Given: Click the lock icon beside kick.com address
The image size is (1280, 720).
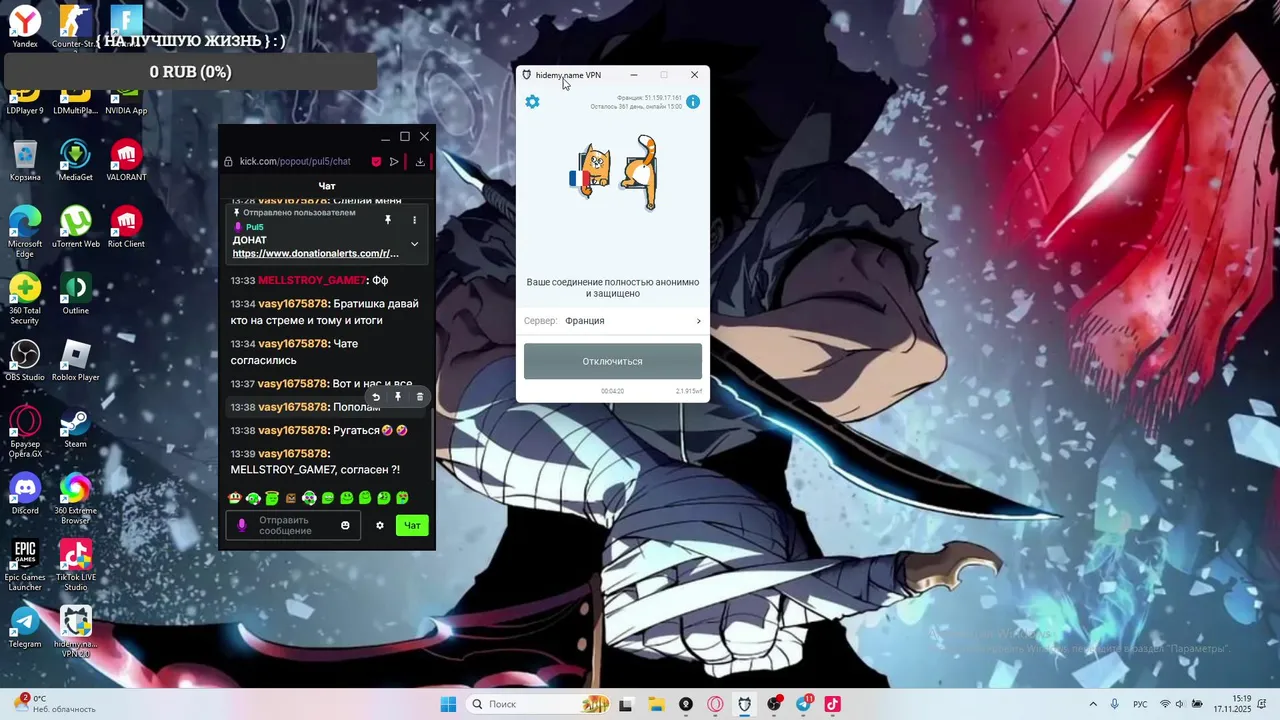Looking at the screenshot, I should tap(229, 162).
